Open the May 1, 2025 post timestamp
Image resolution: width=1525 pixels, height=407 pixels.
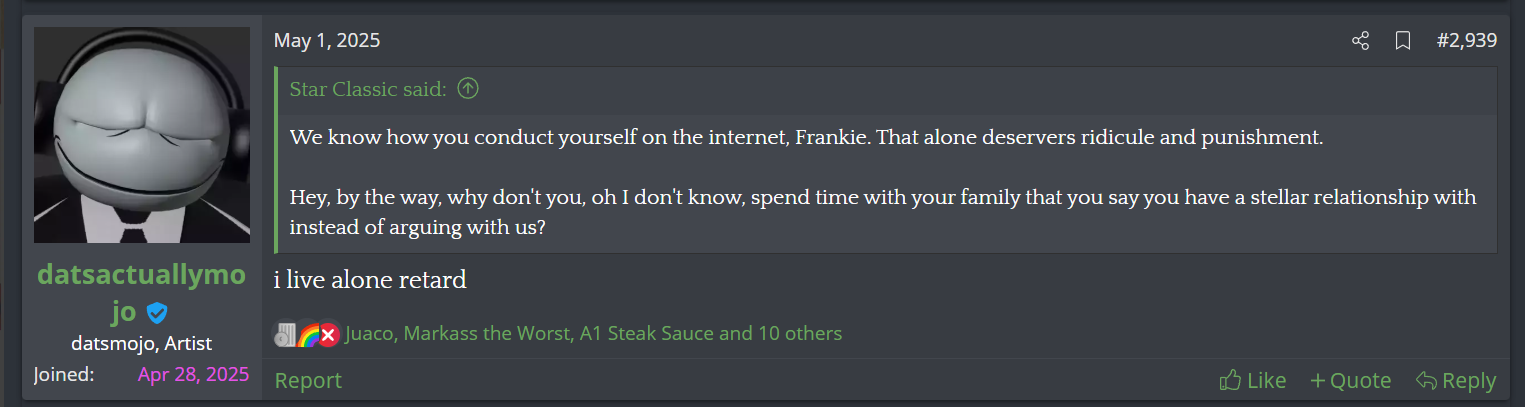[327, 41]
